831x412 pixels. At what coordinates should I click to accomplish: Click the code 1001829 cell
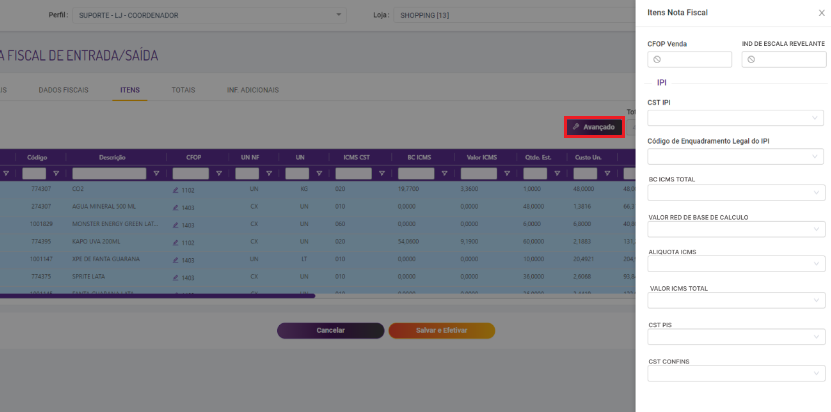[x=40, y=224]
